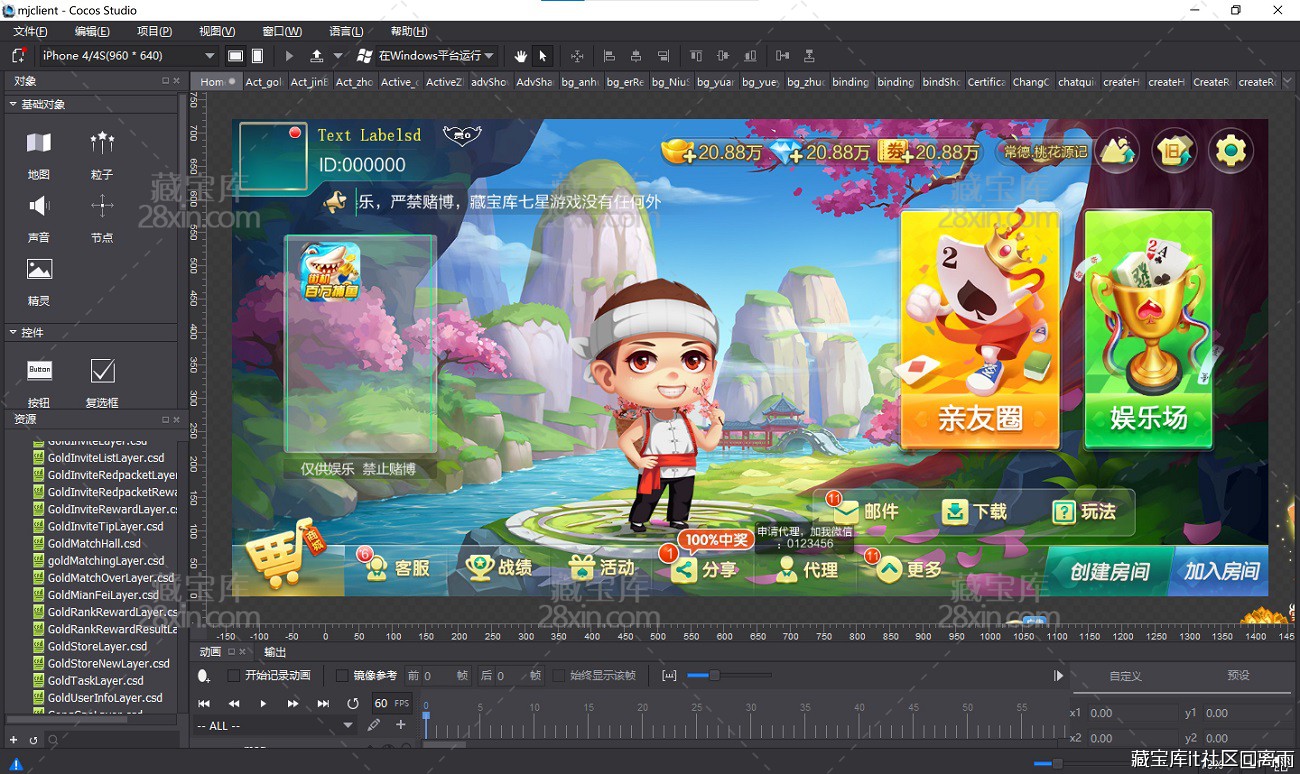Select the hand pan tool

(520, 56)
